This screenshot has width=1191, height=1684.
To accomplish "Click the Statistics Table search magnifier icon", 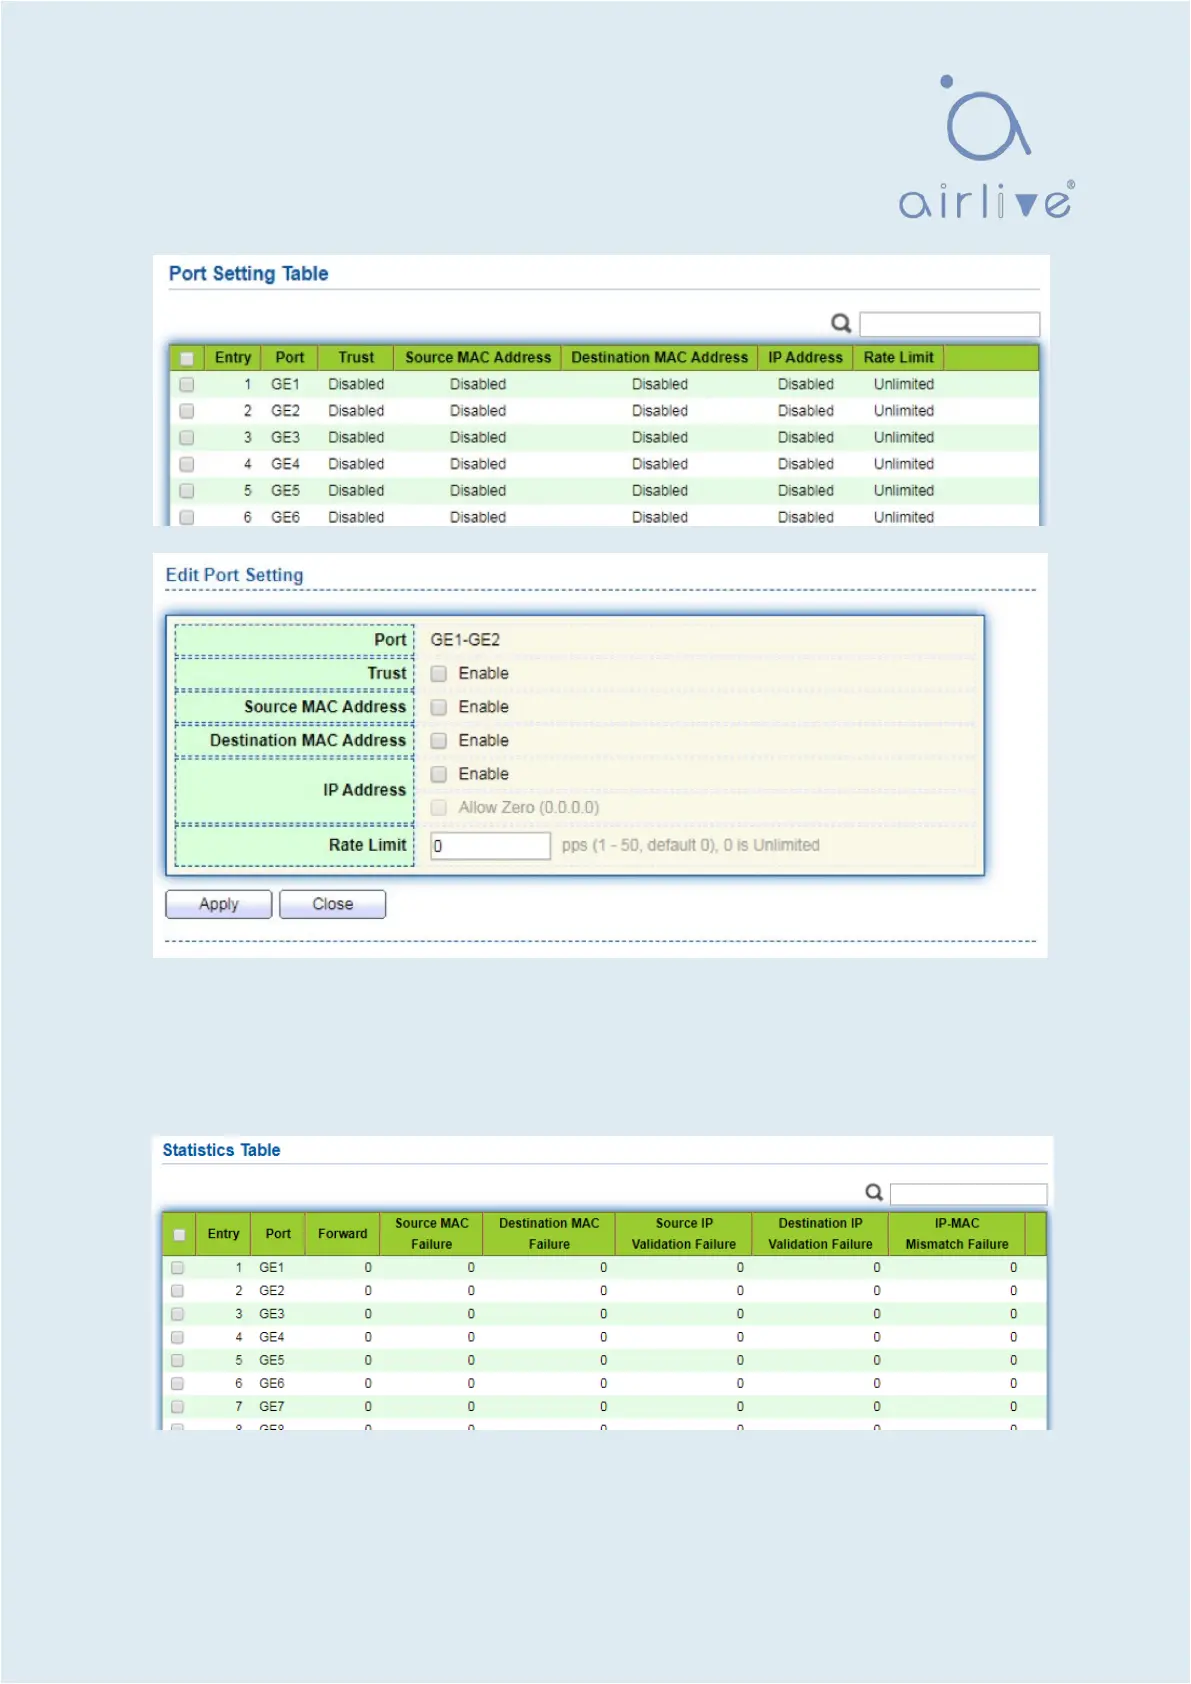I will pyautogui.click(x=874, y=1192).
